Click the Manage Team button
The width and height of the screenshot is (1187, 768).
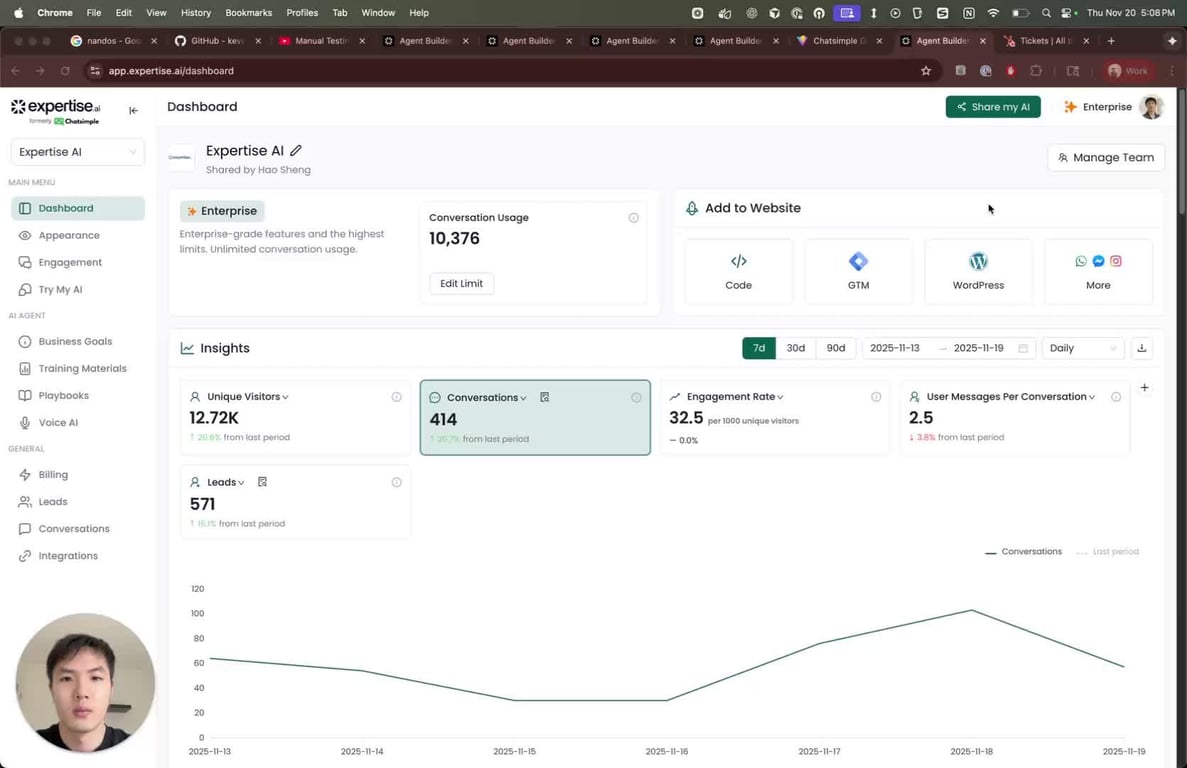tap(1106, 157)
